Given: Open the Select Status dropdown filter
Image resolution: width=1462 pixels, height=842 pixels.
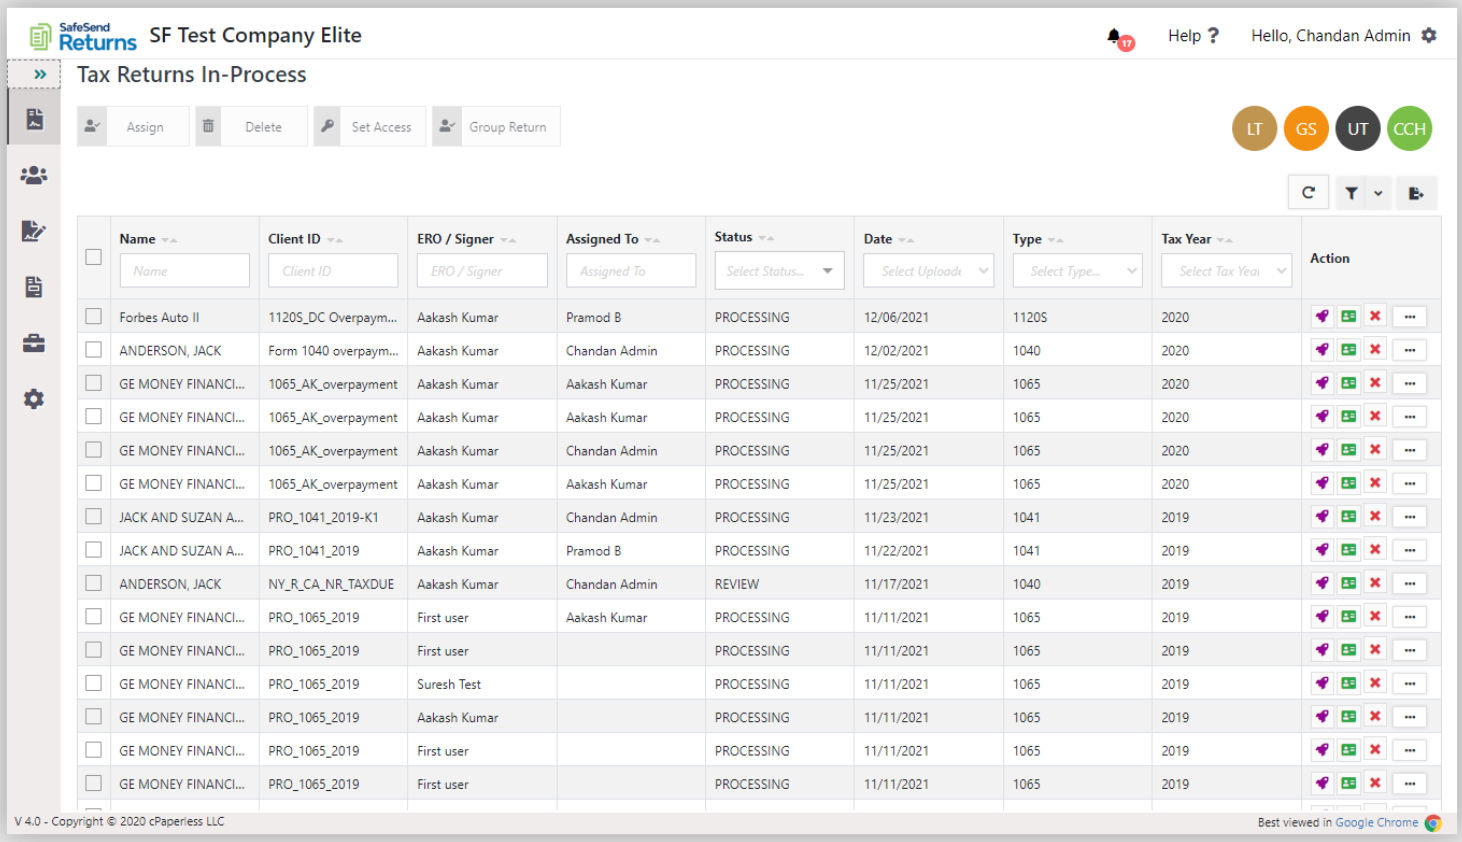Looking at the screenshot, I should click(779, 271).
